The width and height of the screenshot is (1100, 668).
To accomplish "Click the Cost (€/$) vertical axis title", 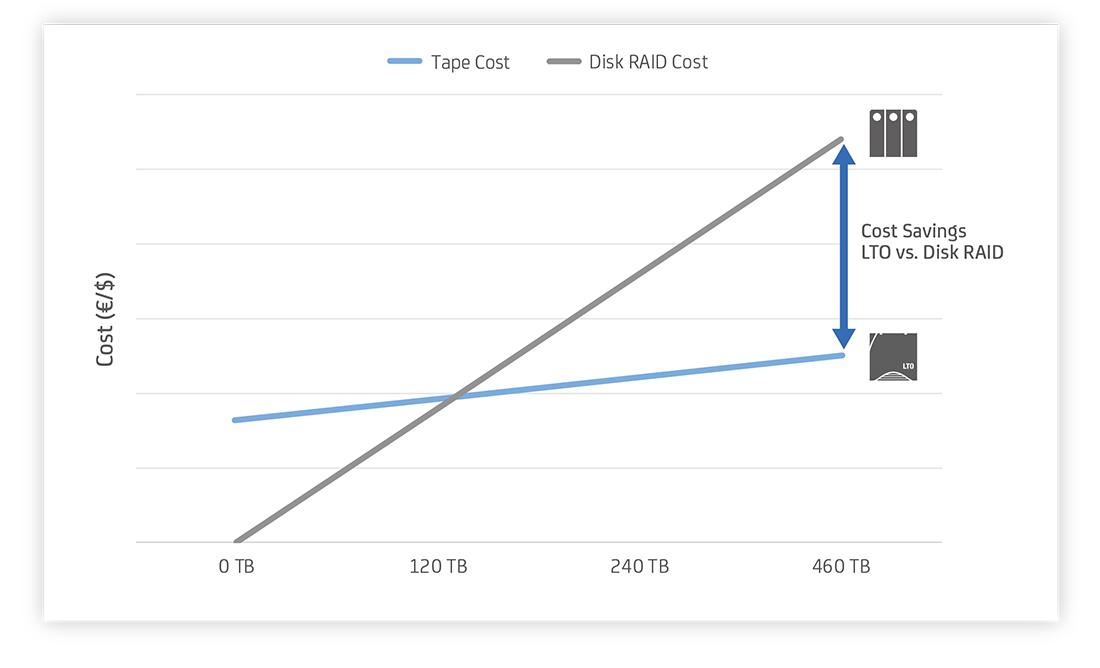I will (x=105, y=319).
